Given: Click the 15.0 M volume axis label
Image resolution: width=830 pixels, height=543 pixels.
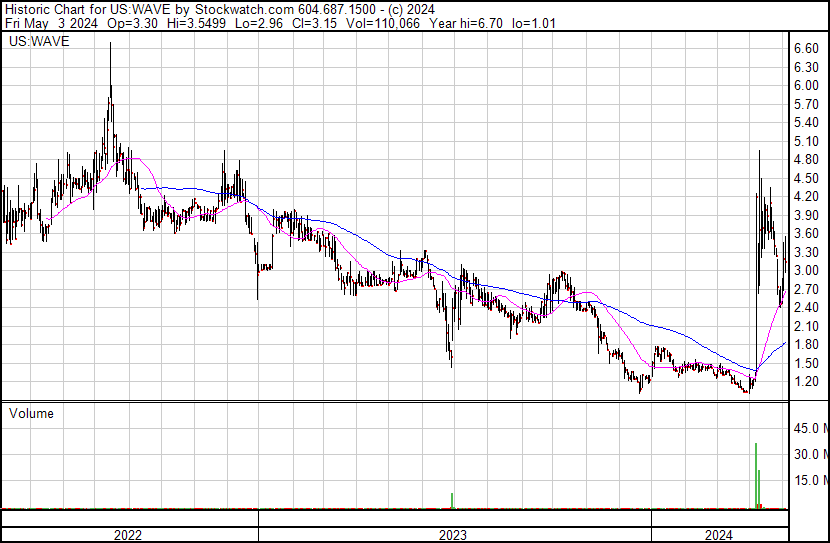Looking at the screenshot, I should click(x=810, y=480).
